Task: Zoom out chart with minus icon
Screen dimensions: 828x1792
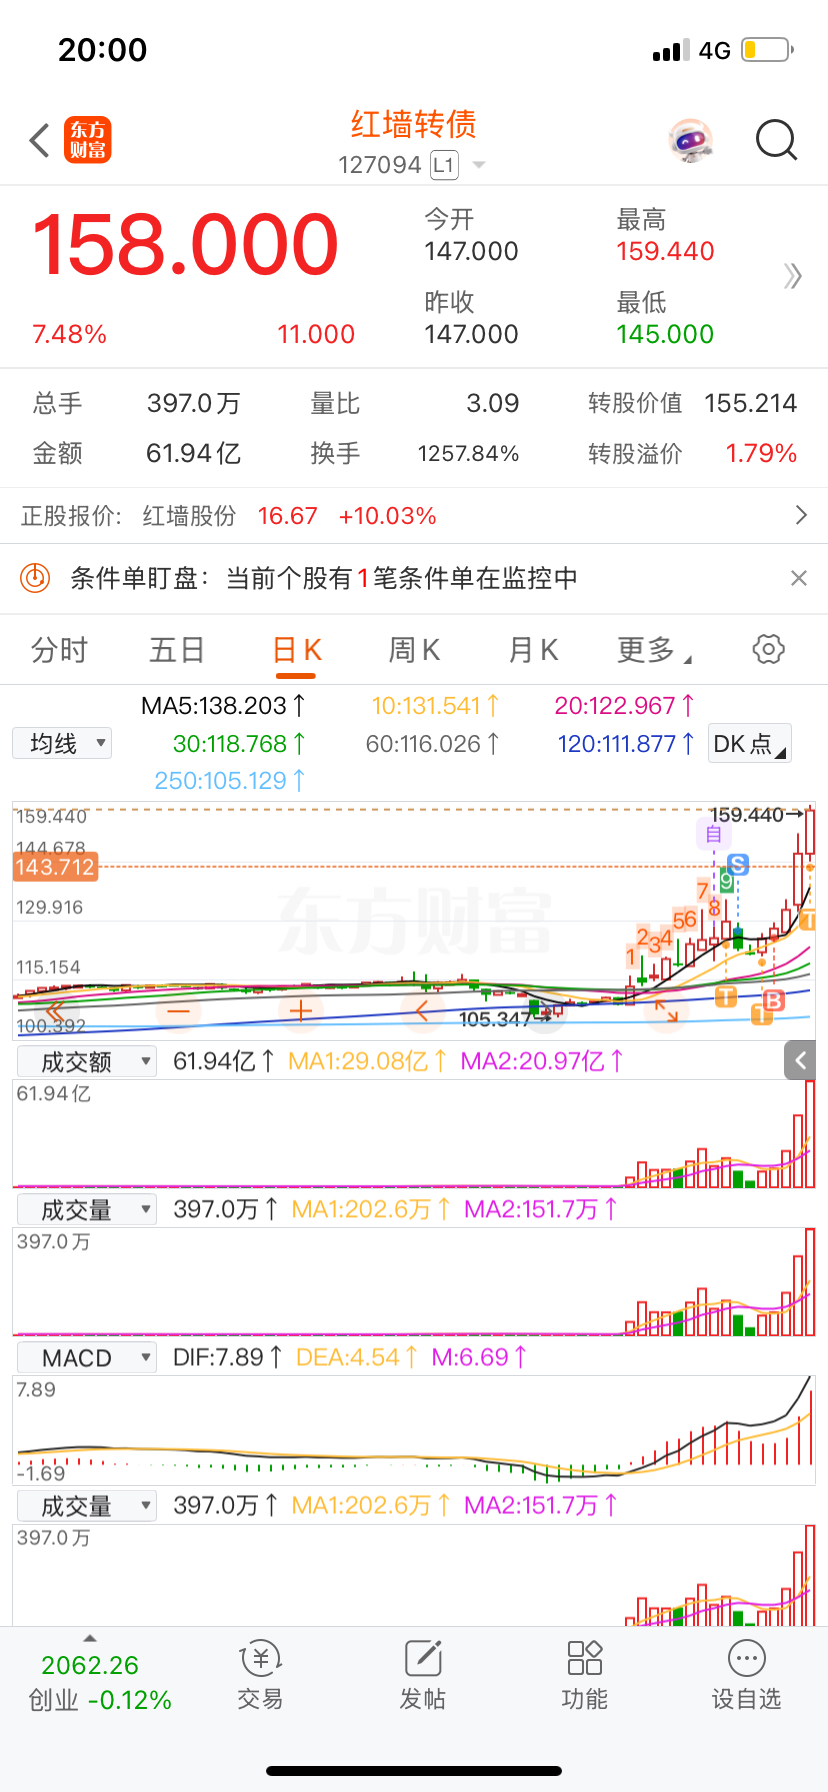Action: coord(178,1011)
